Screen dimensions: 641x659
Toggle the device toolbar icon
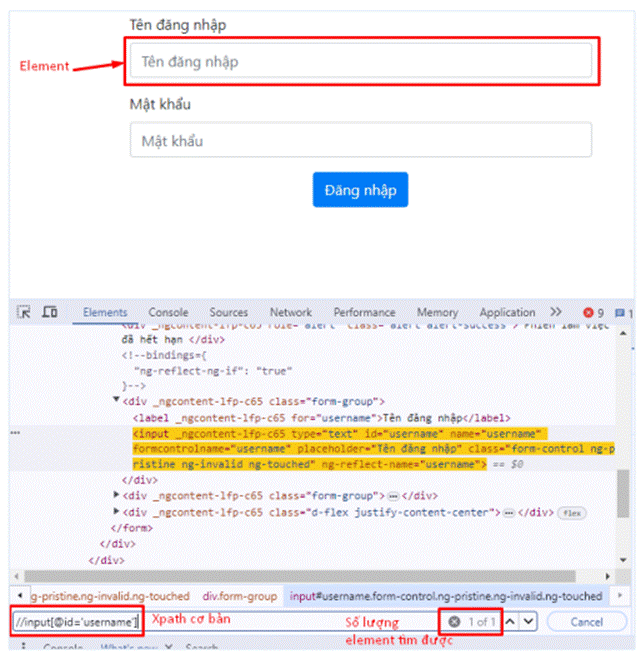(49, 312)
